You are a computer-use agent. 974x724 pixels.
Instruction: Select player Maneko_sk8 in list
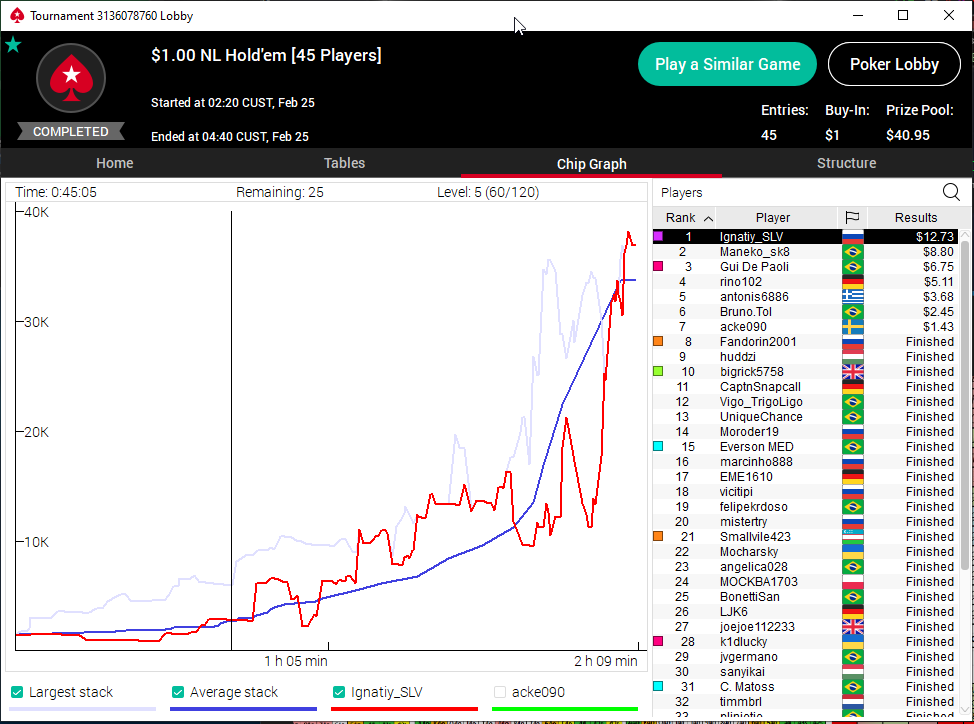pos(805,251)
